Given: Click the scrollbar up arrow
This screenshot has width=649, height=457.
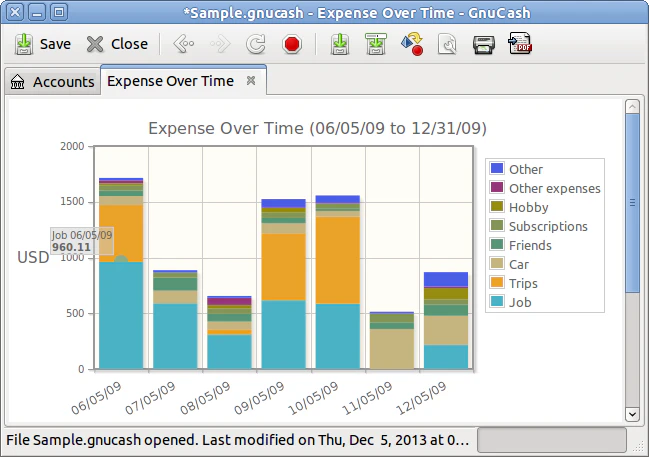Looking at the screenshot, I should click(x=632, y=107).
